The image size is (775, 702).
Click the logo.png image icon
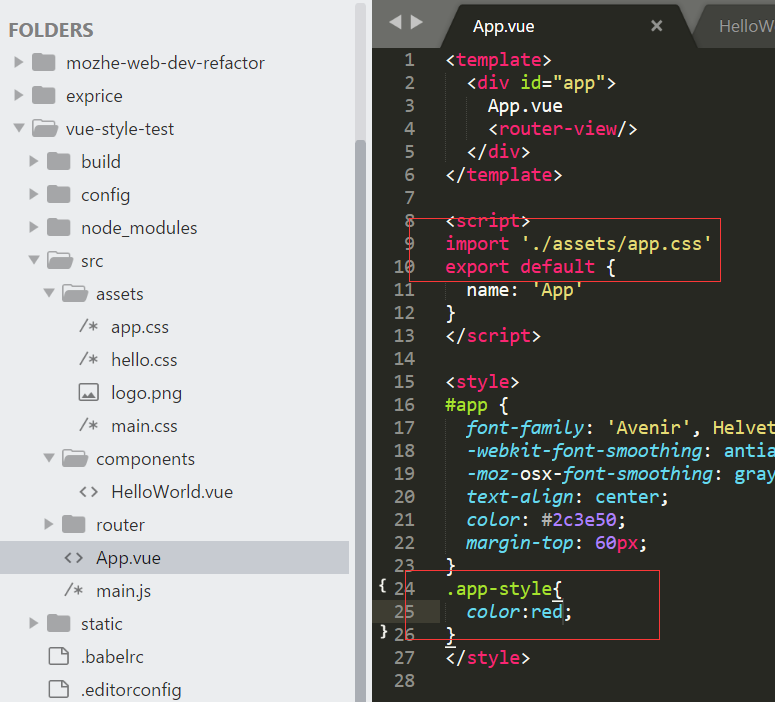[88, 393]
